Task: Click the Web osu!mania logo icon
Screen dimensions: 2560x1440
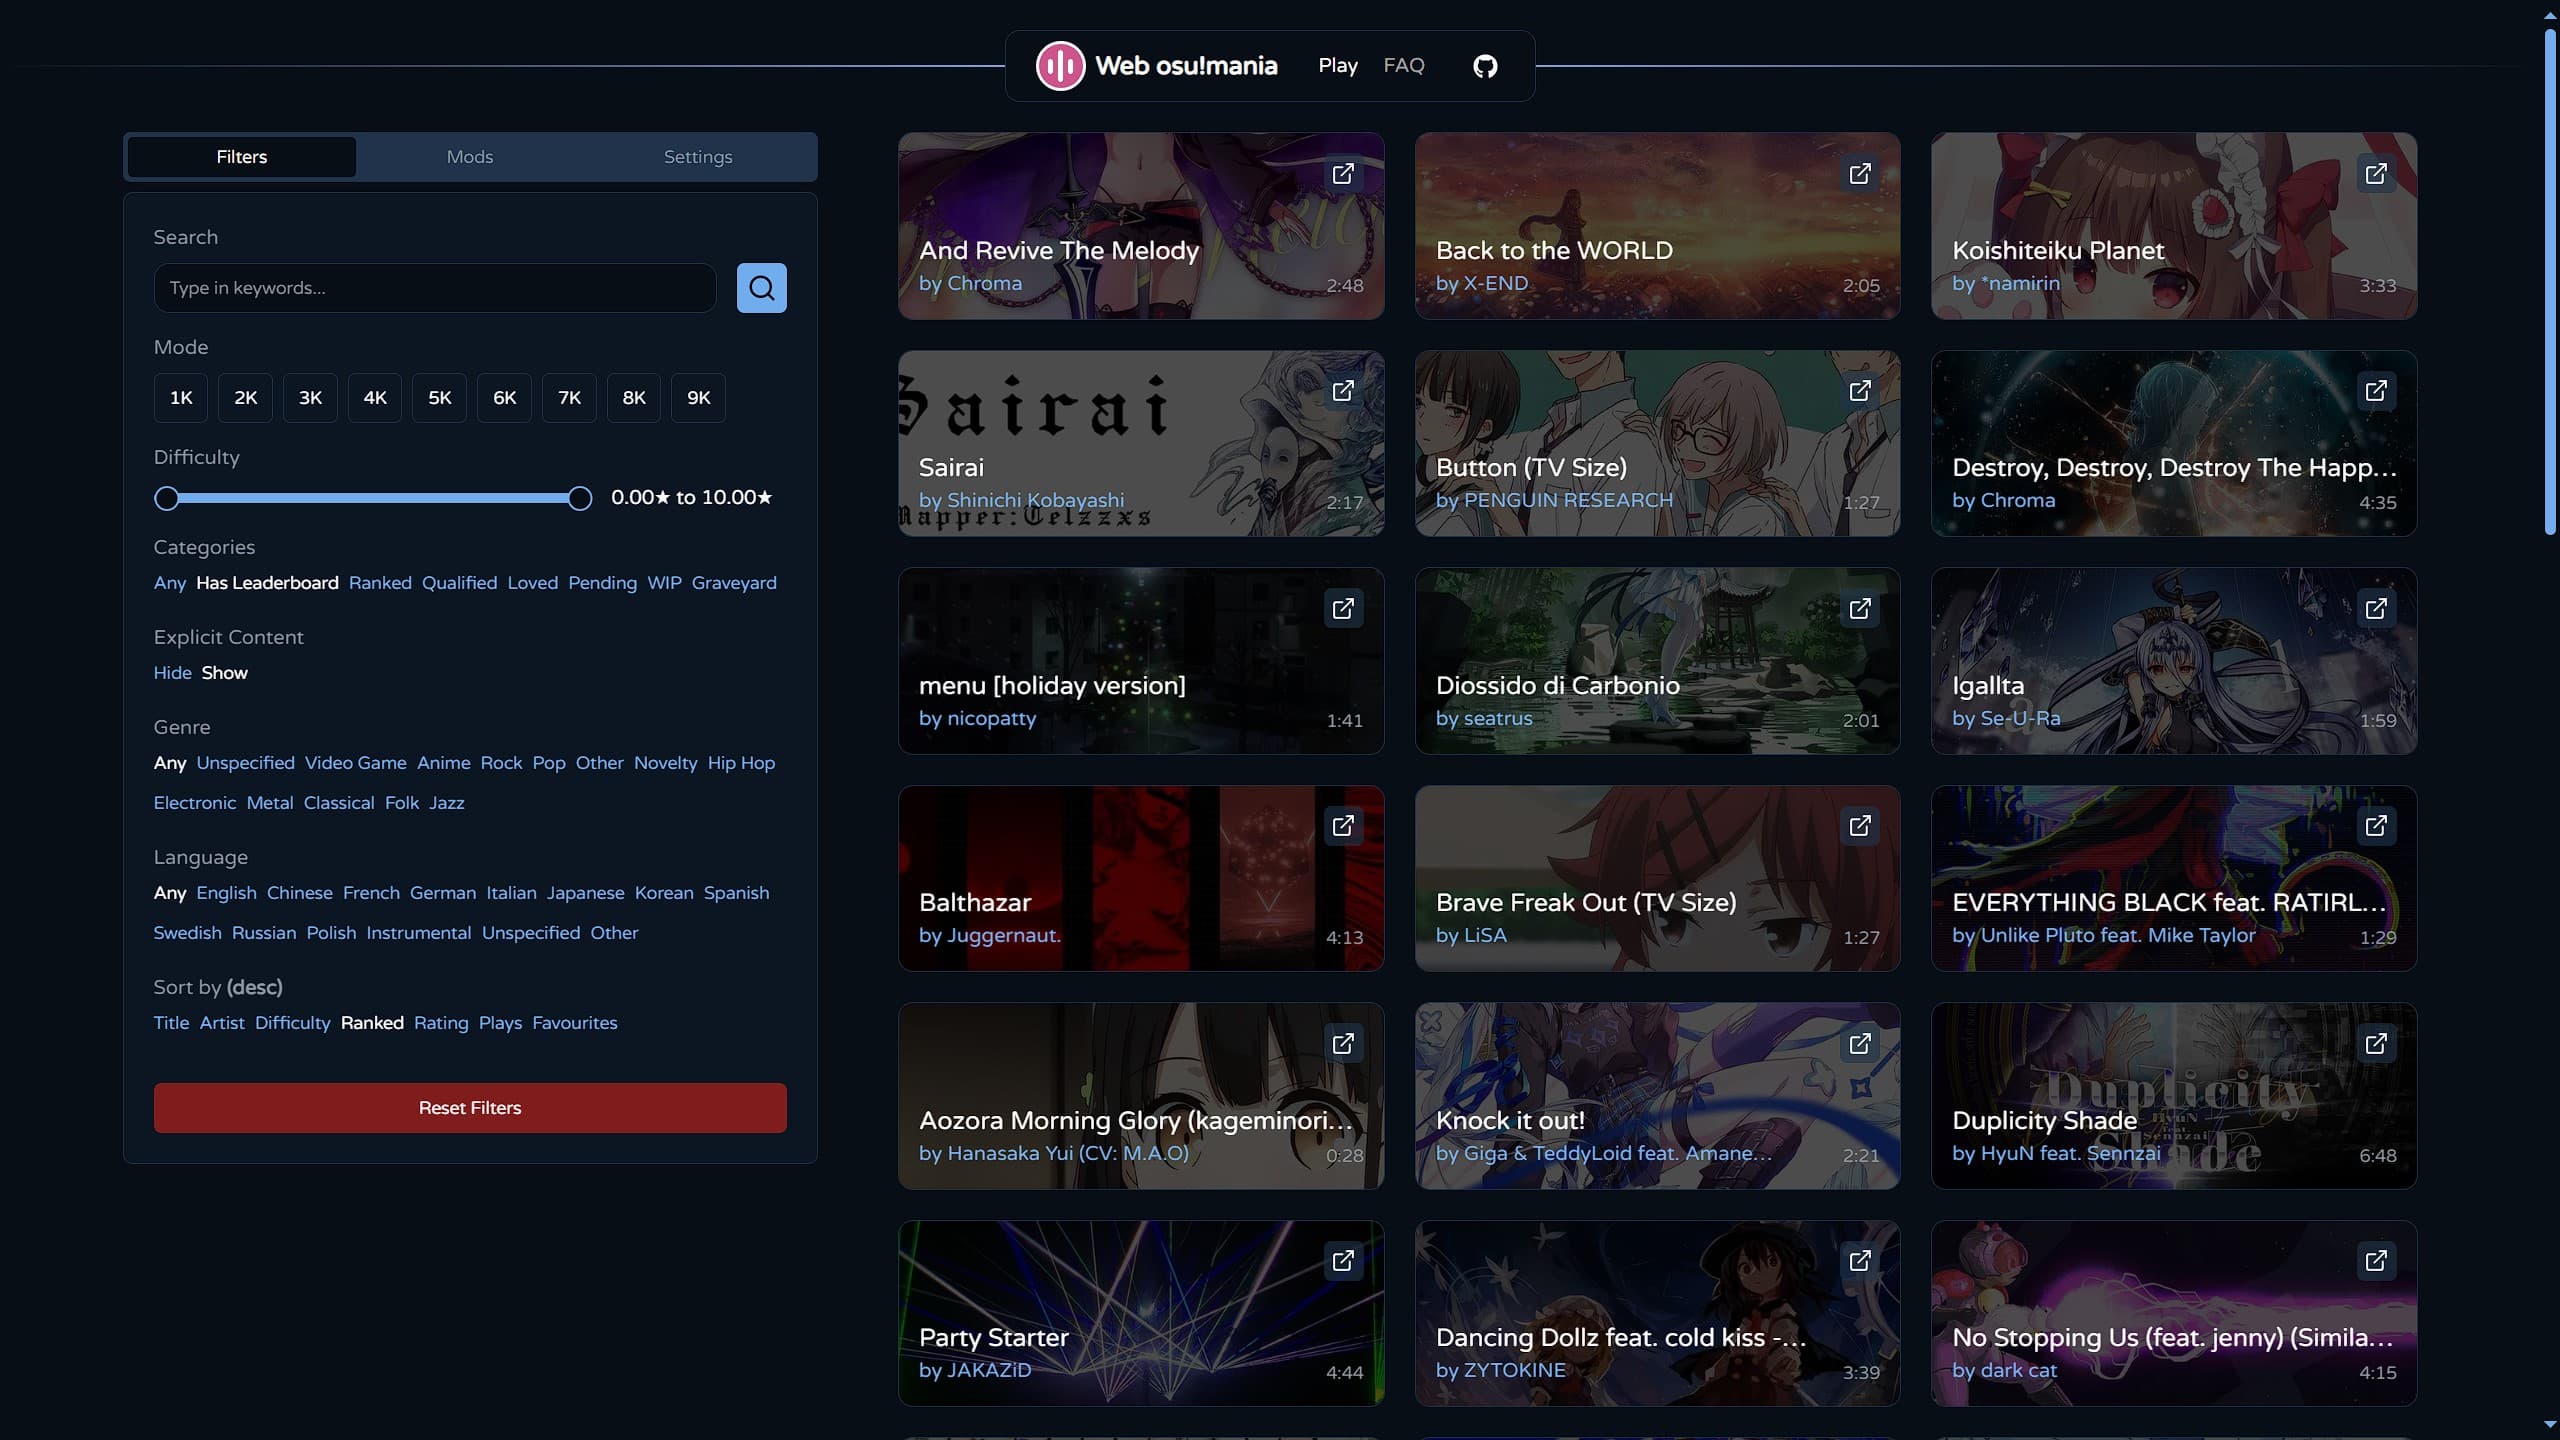Action: pos(1060,66)
